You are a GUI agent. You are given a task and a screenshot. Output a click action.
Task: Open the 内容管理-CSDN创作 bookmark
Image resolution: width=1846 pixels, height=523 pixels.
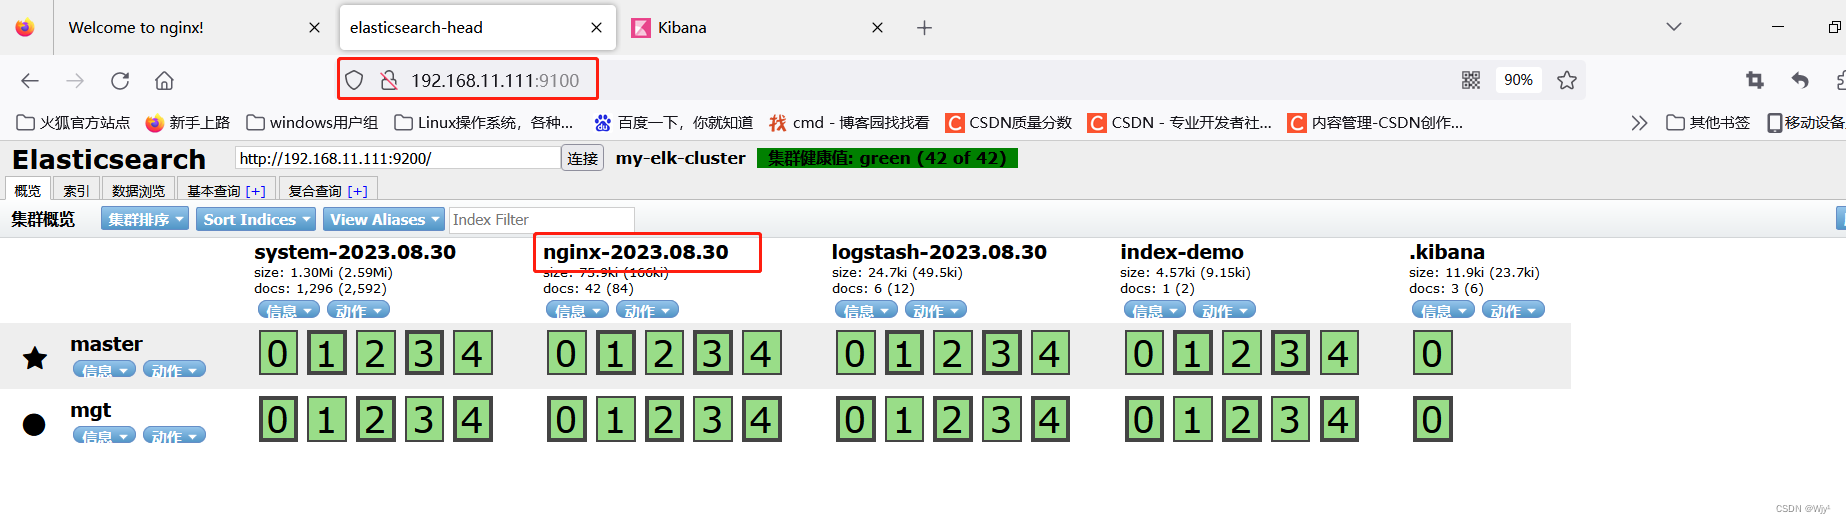pyautogui.click(x=1375, y=123)
